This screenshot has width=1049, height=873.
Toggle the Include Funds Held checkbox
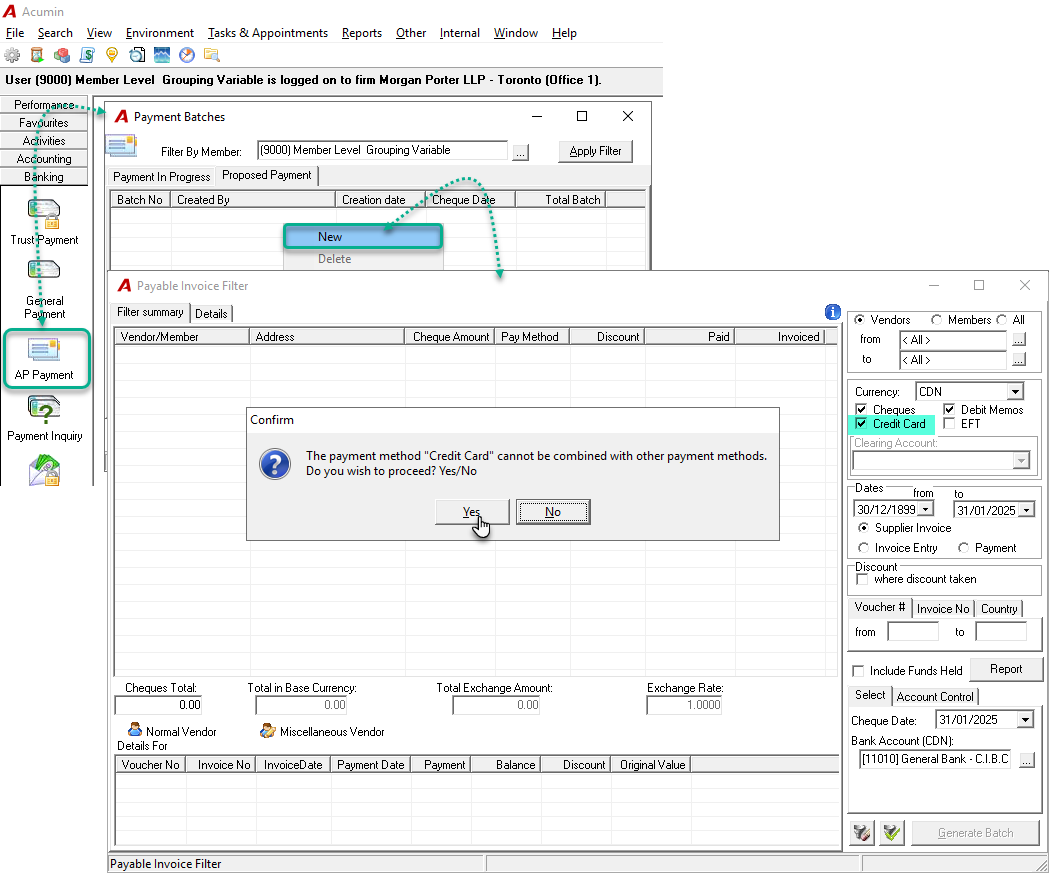(858, 671)
